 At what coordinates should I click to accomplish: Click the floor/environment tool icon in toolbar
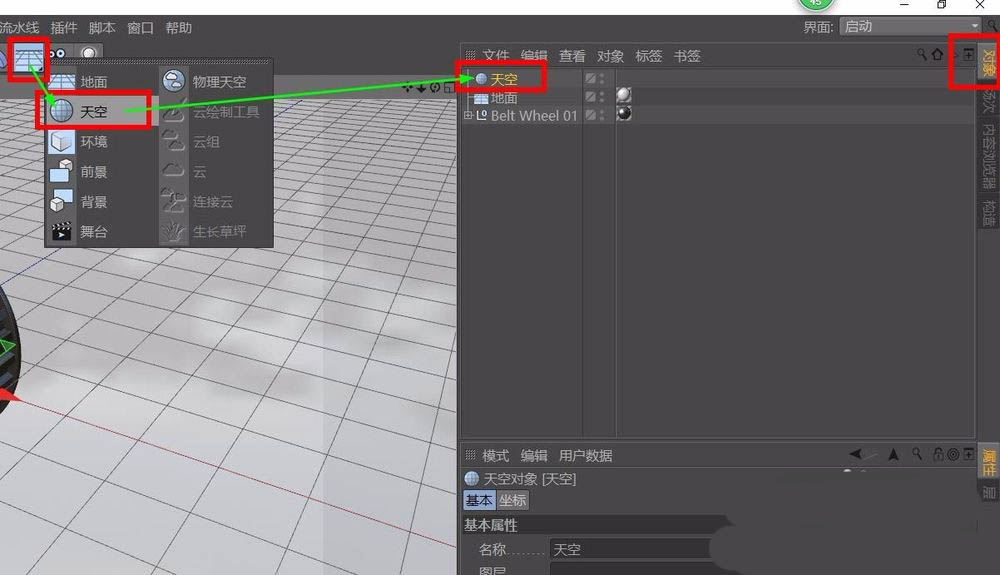coord(28,55)
